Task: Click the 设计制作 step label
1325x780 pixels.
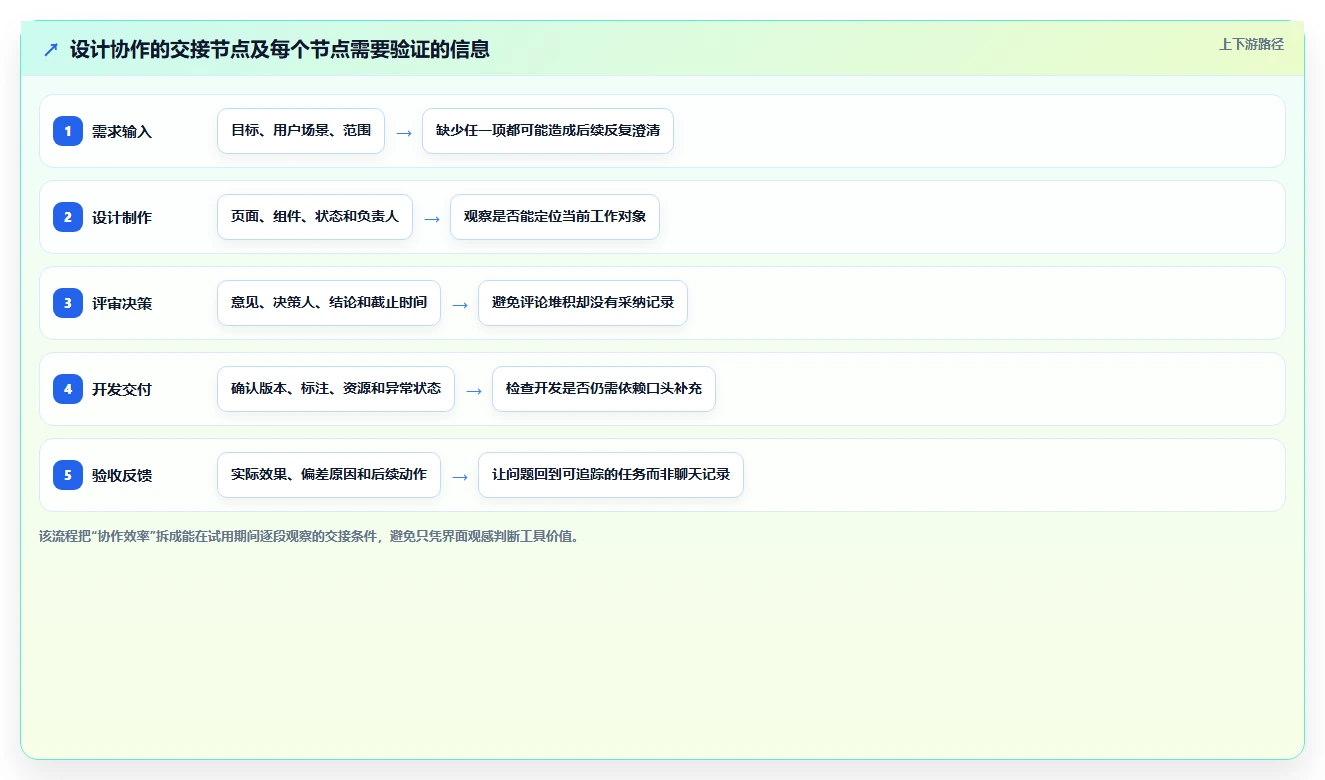Action: click(x=122, y=217)
